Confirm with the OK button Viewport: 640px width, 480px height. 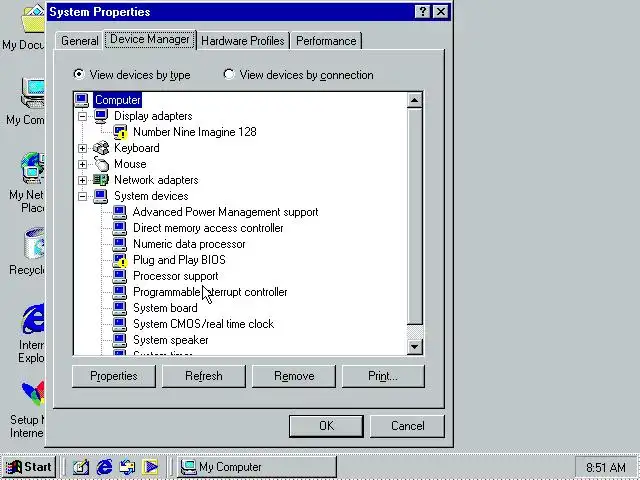pos(326,426)
